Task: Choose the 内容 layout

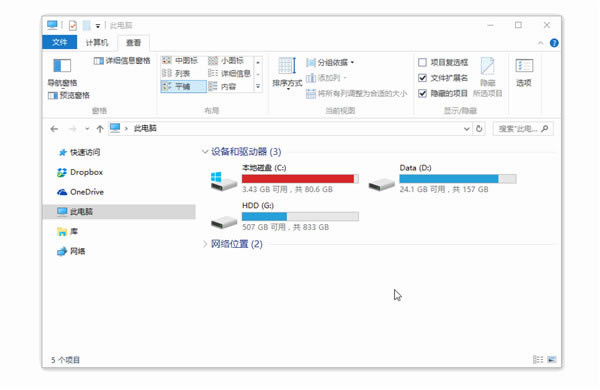Action: pyautogui.click(x=223, y=86)
